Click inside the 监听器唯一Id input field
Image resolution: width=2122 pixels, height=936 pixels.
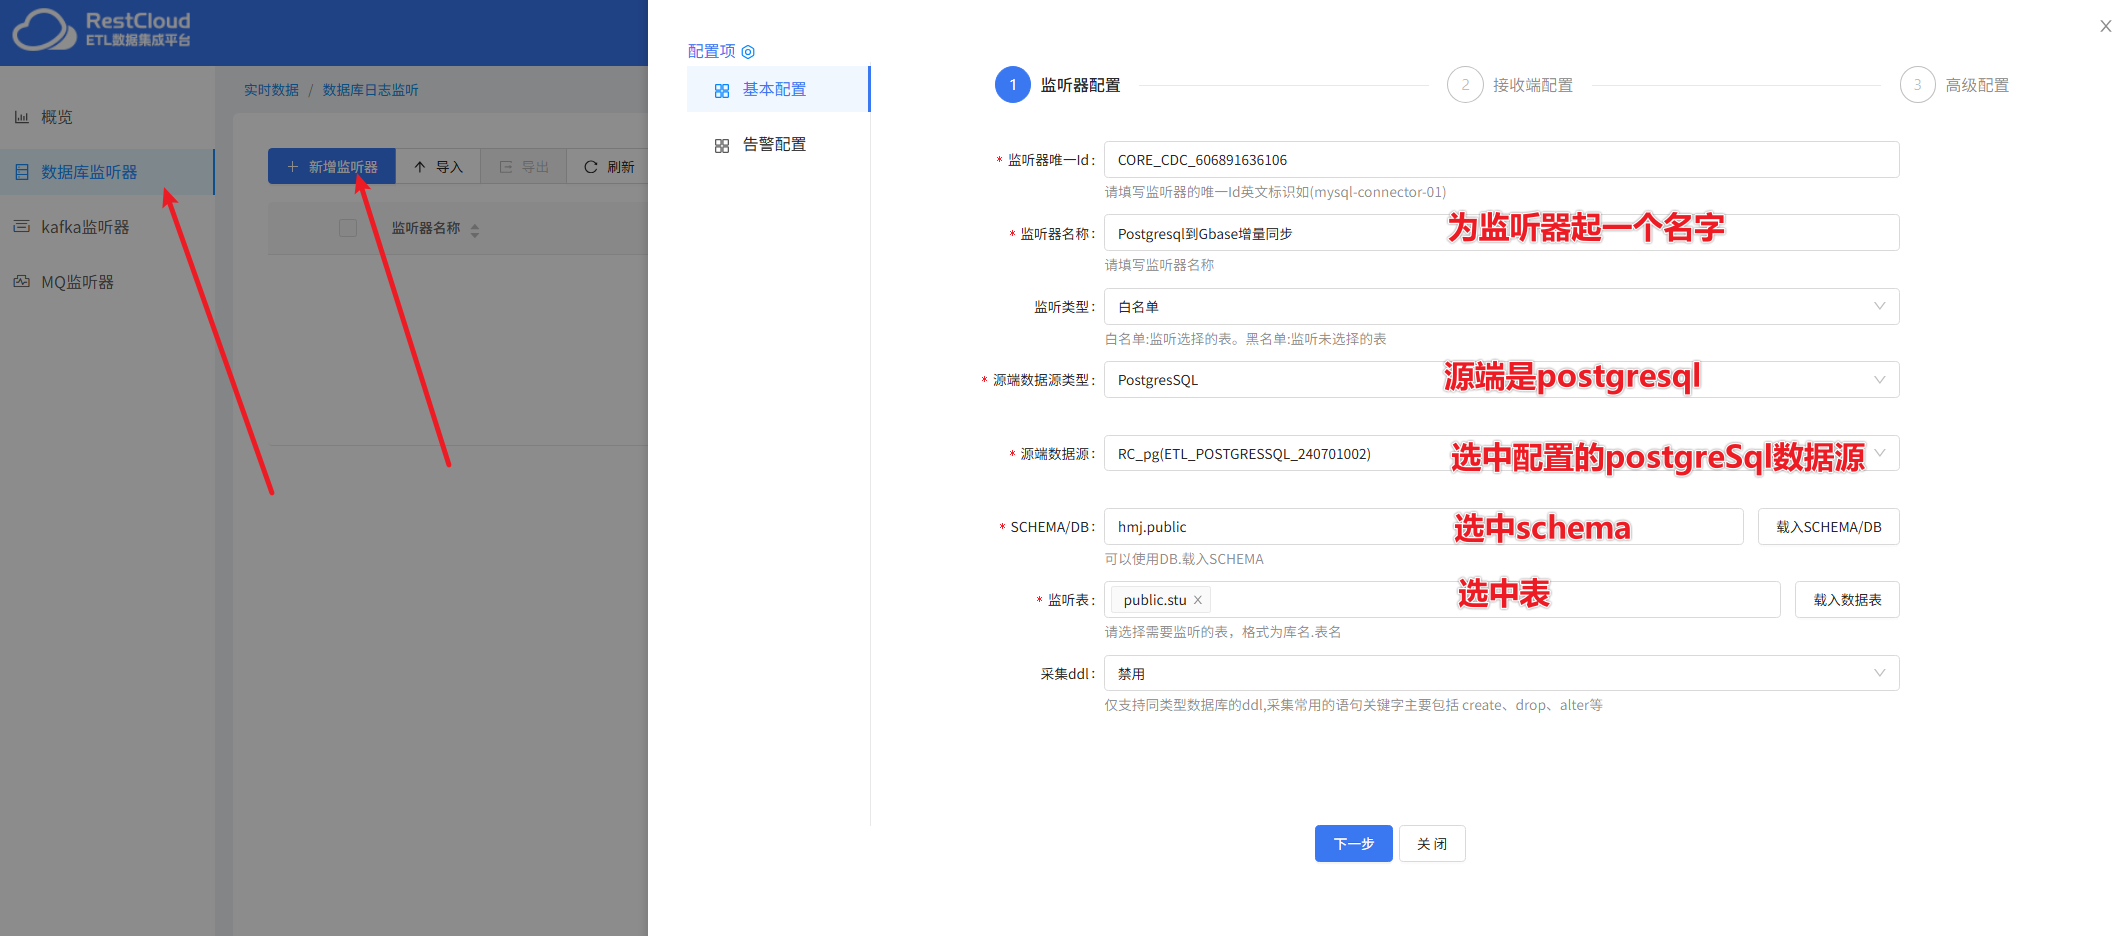(1400, 159)
